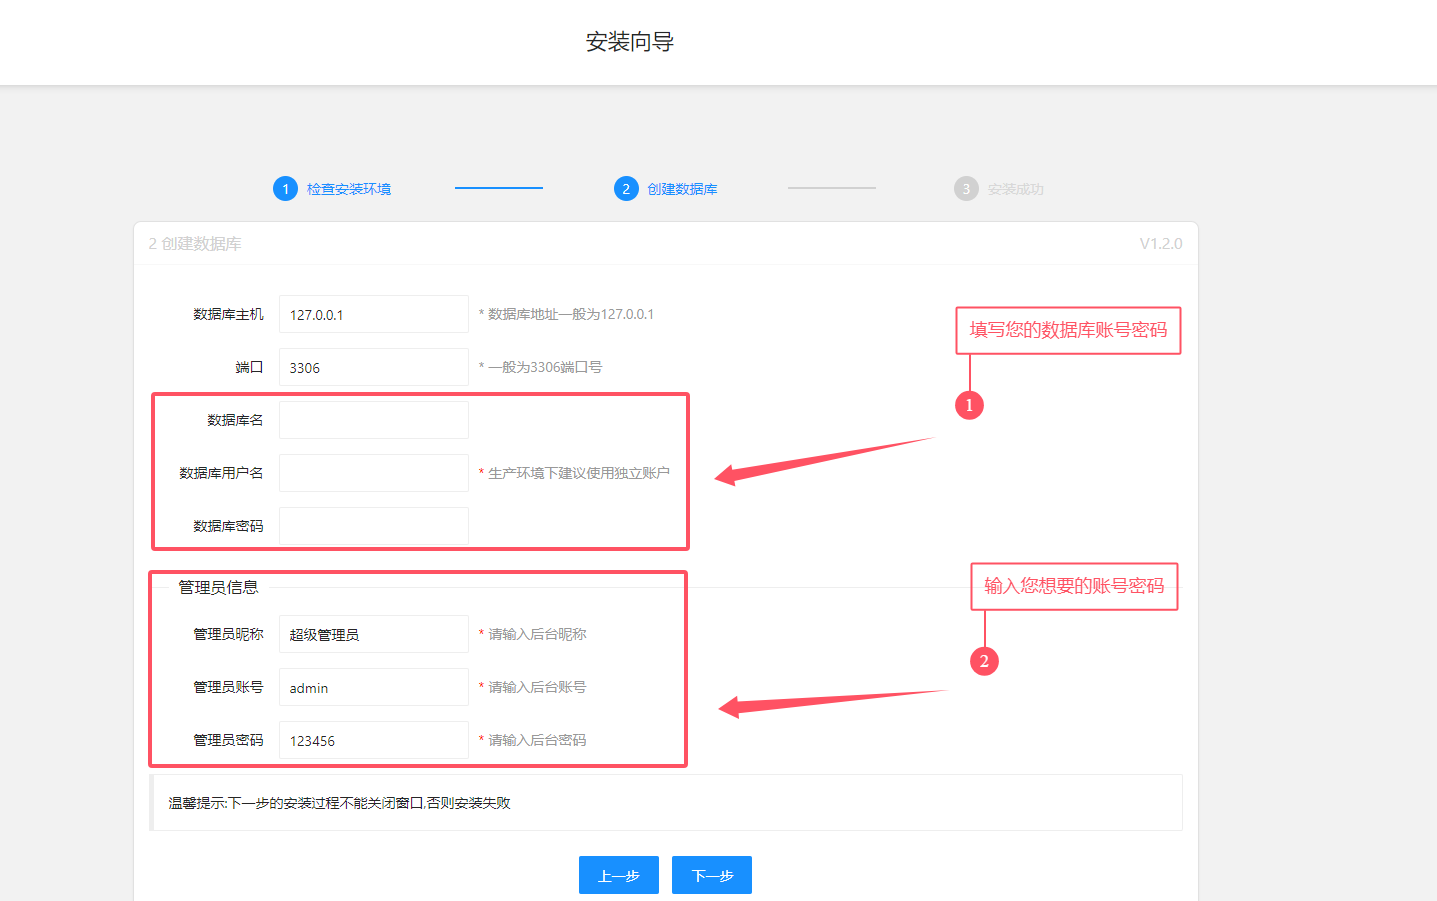The image size is (1437, 901).
Task: Click the 数据库密码 field label
Action: 228,526
